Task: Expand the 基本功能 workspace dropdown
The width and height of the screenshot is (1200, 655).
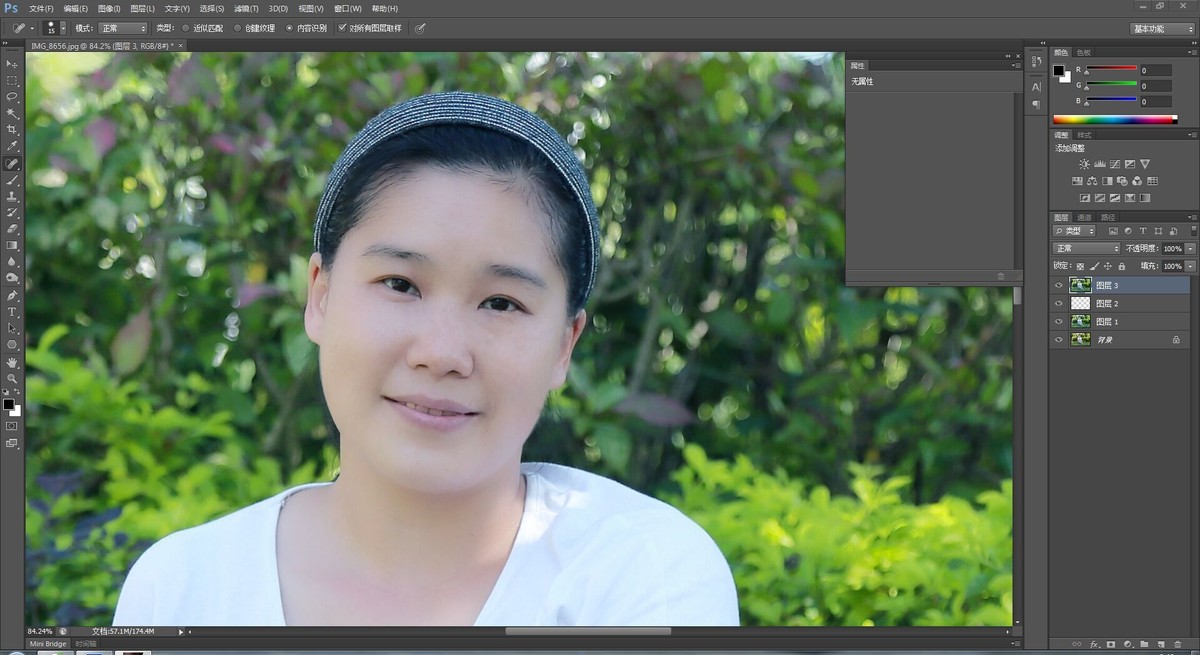Action: pyautogui.click(x=1162, y=29)
